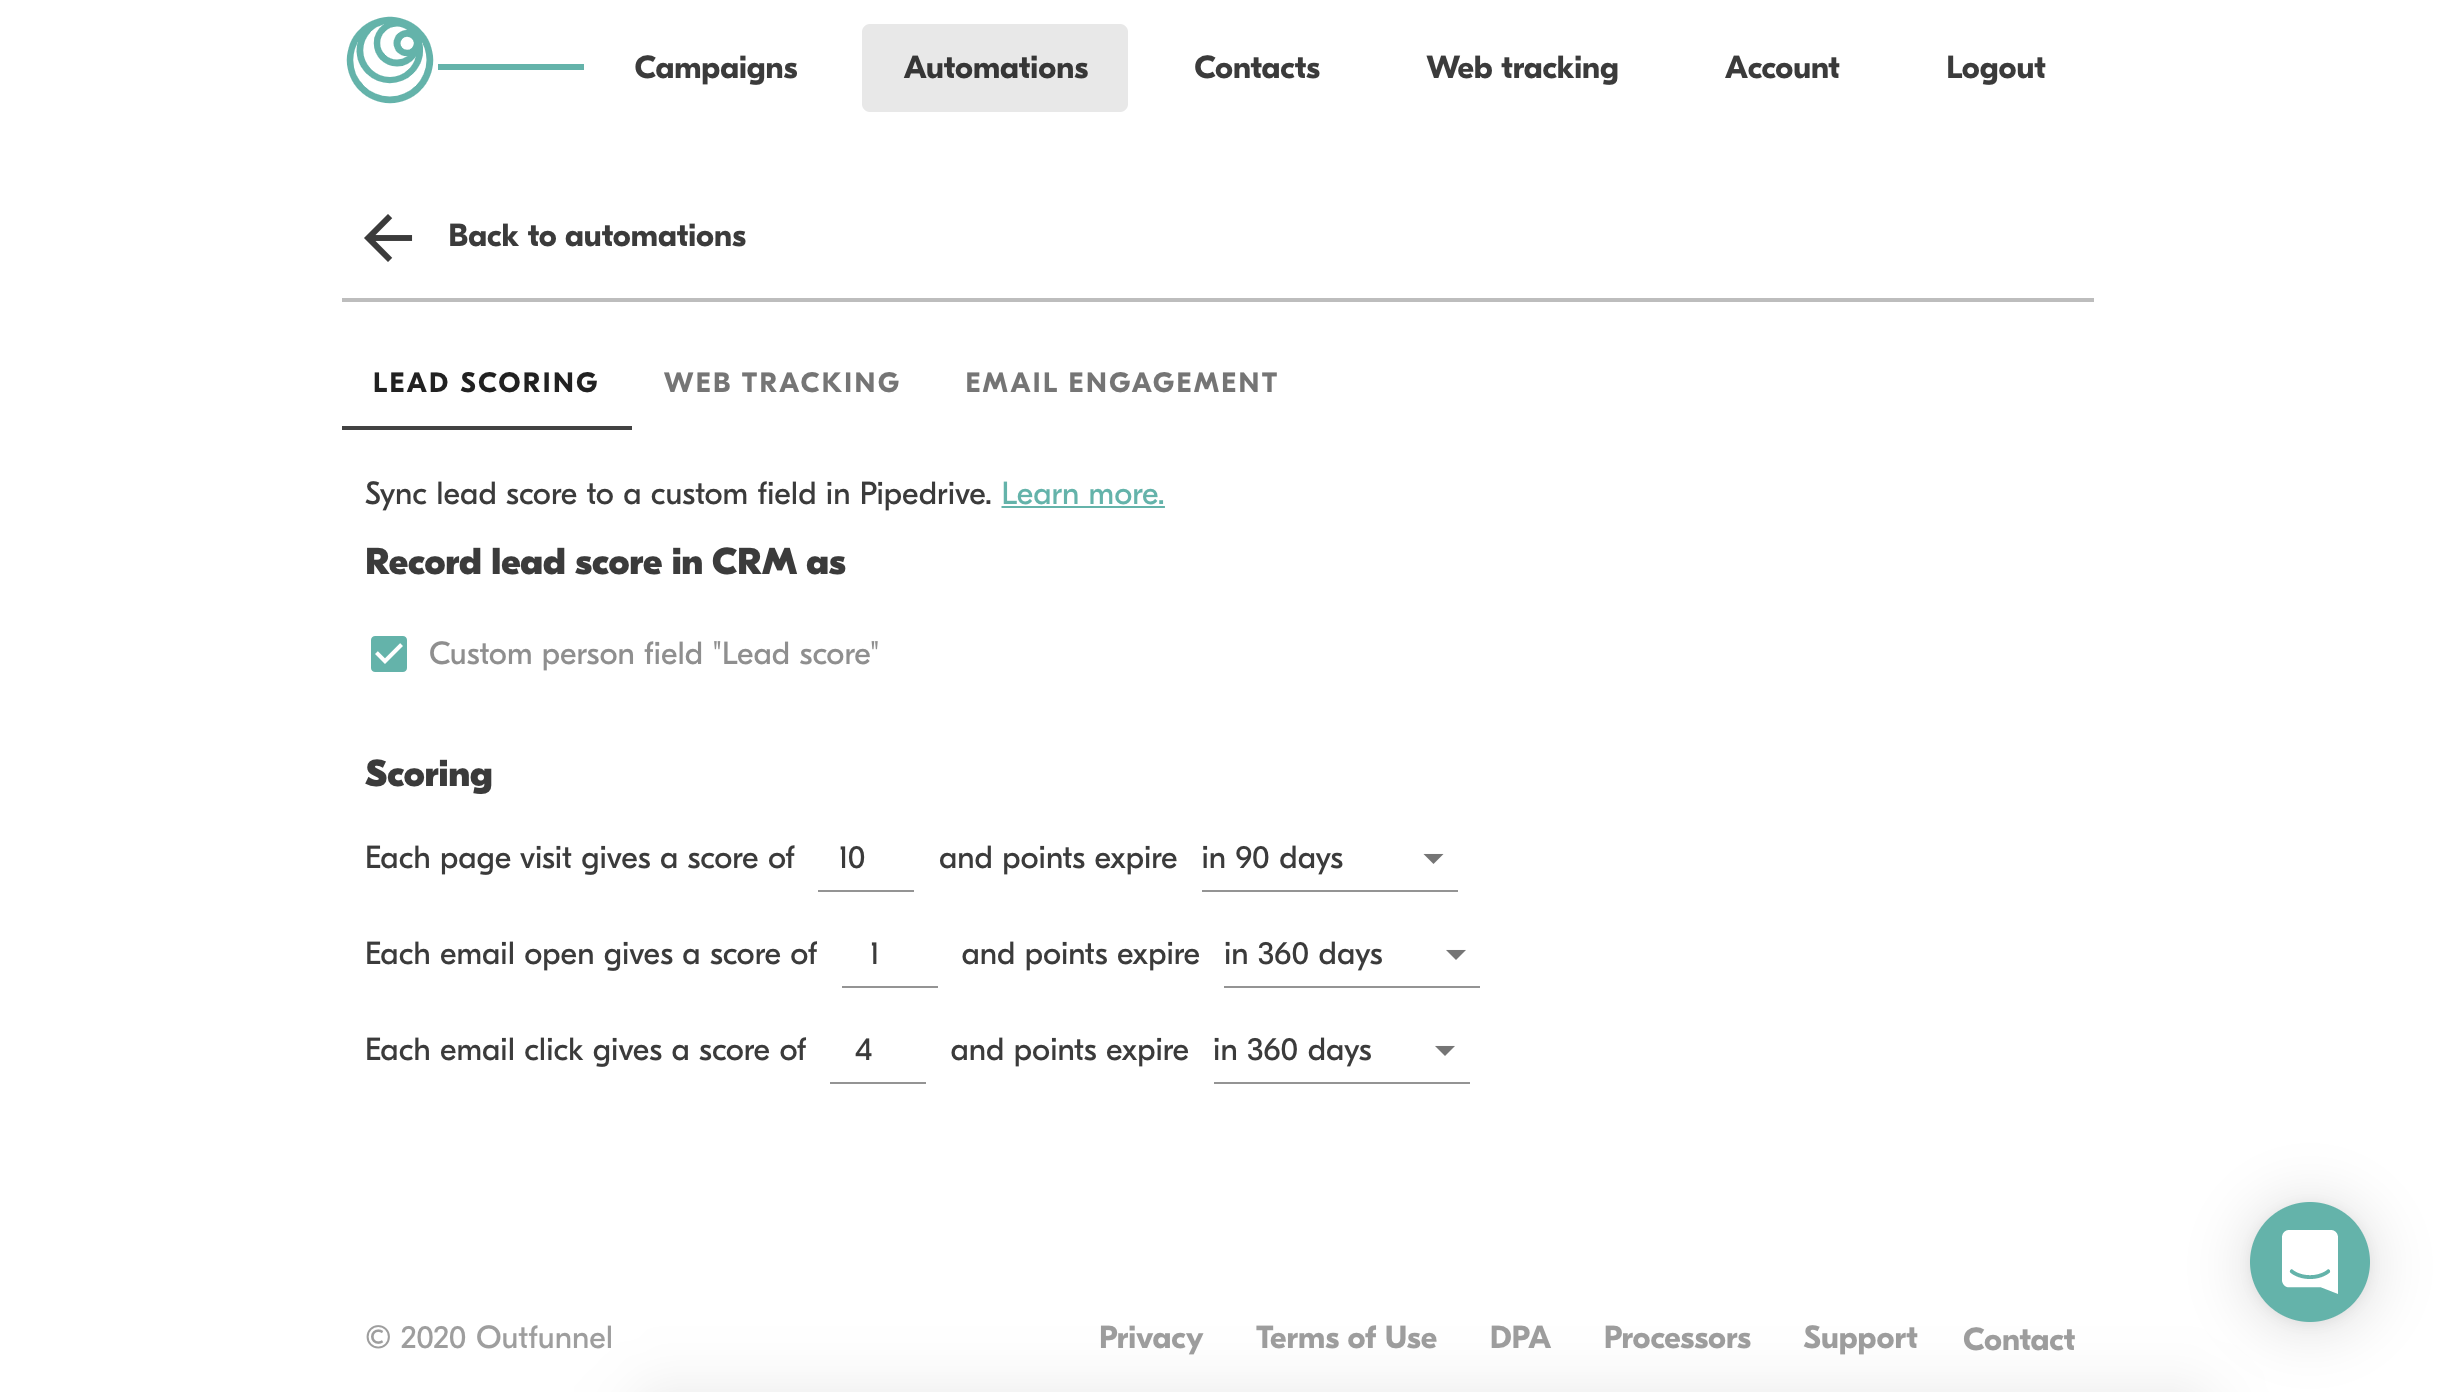The width and height of the screenshot is (2444, 1392).
Task: Click the Back to automations link
Action: [x=597, y=236]
